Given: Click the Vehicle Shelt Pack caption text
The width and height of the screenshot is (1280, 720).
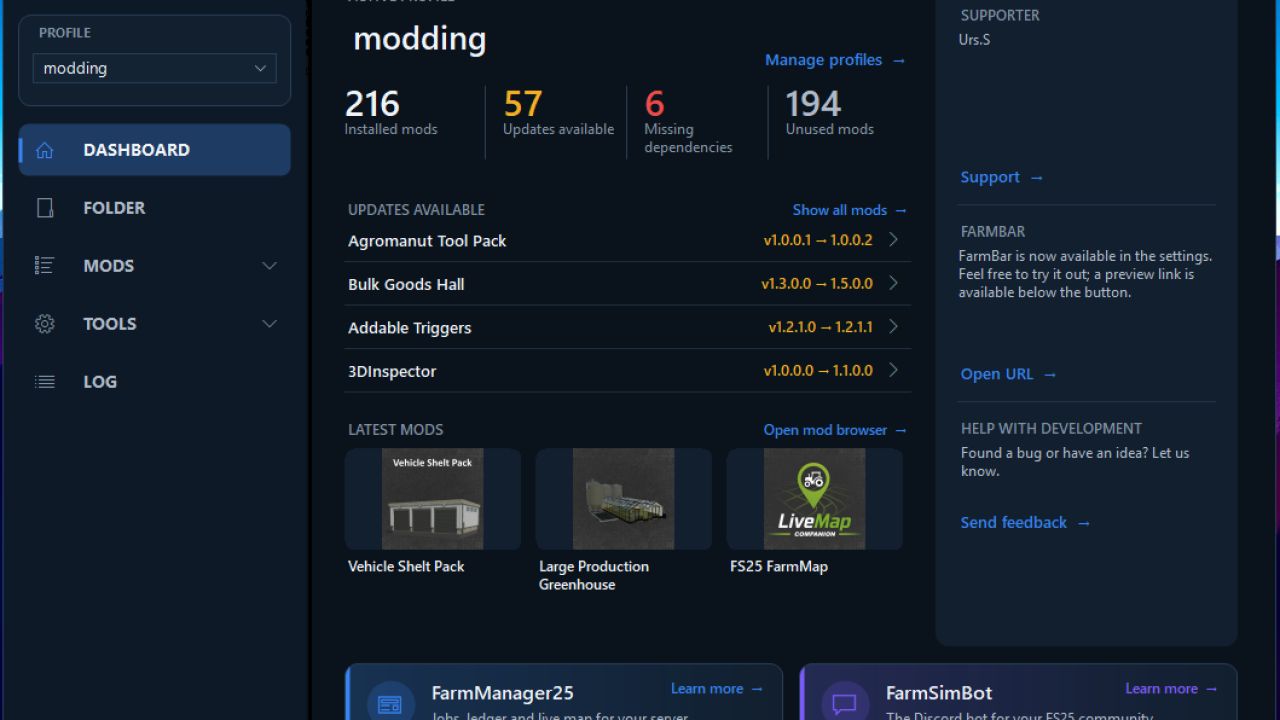Looking at the screenshot, I should pyautogui.click(x=406, y=566).
